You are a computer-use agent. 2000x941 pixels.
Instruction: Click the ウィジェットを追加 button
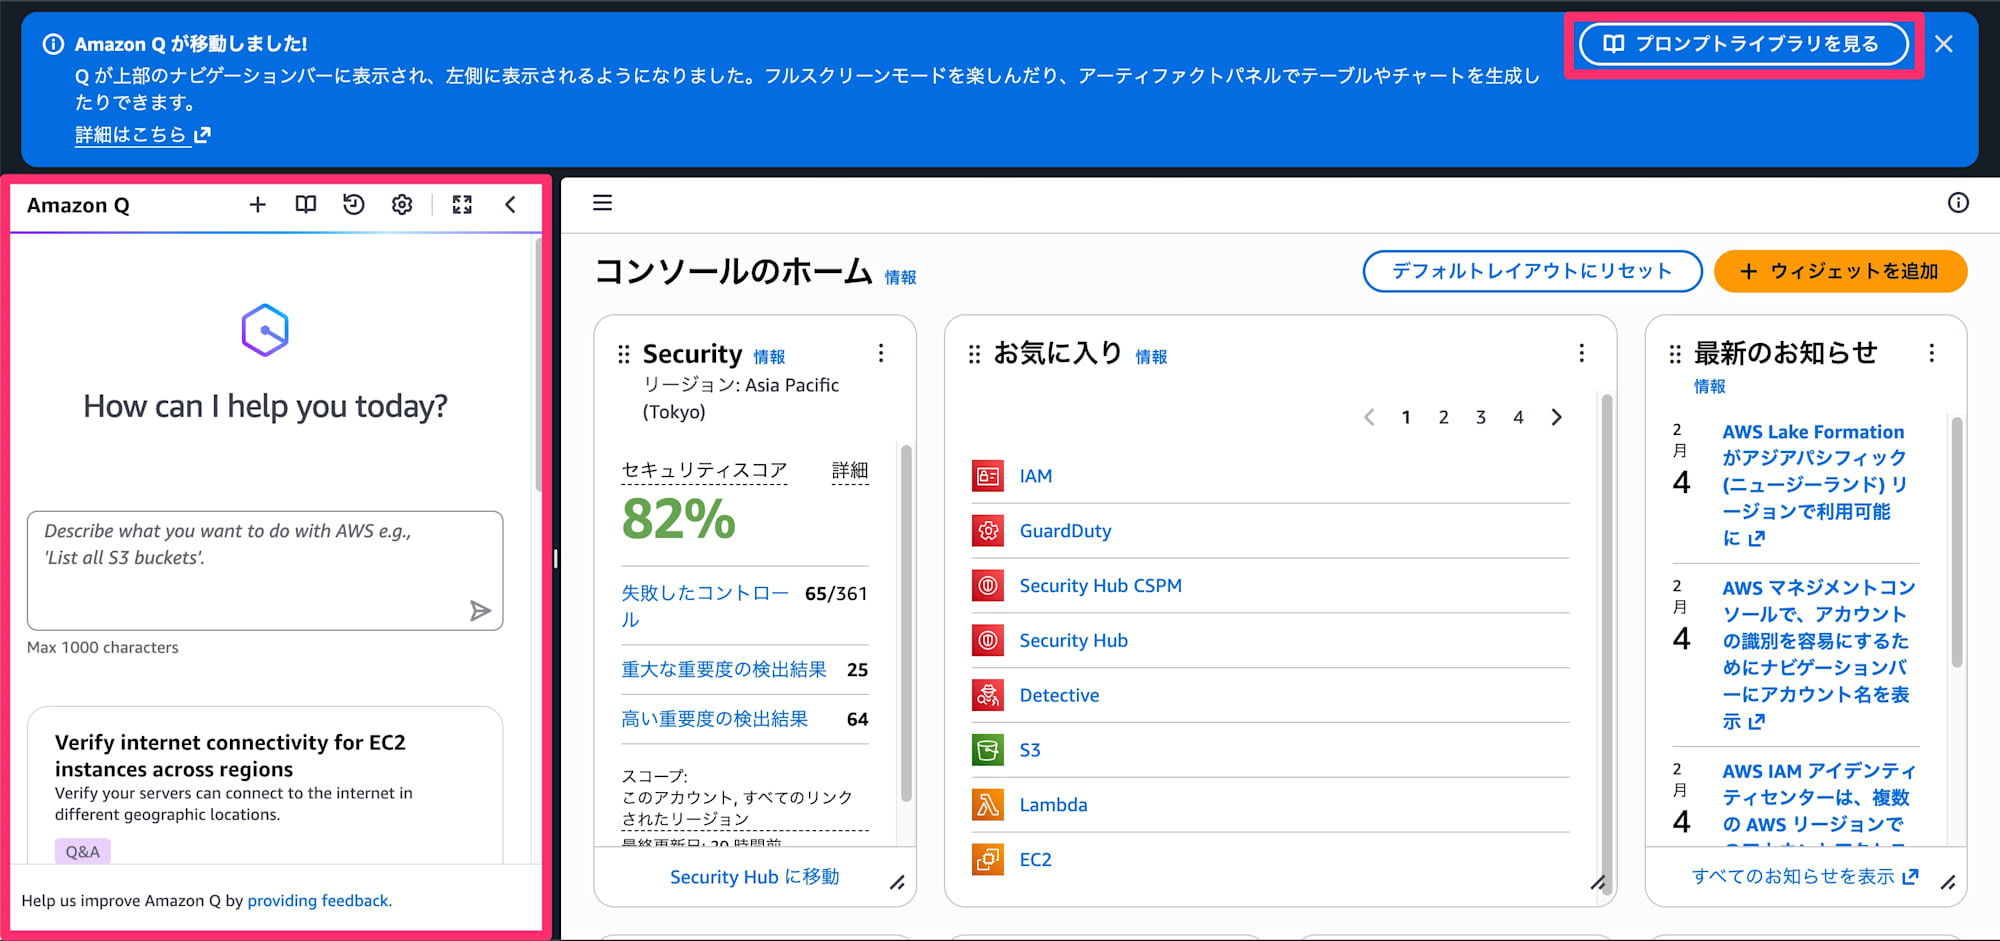[x=1840, y=271]
